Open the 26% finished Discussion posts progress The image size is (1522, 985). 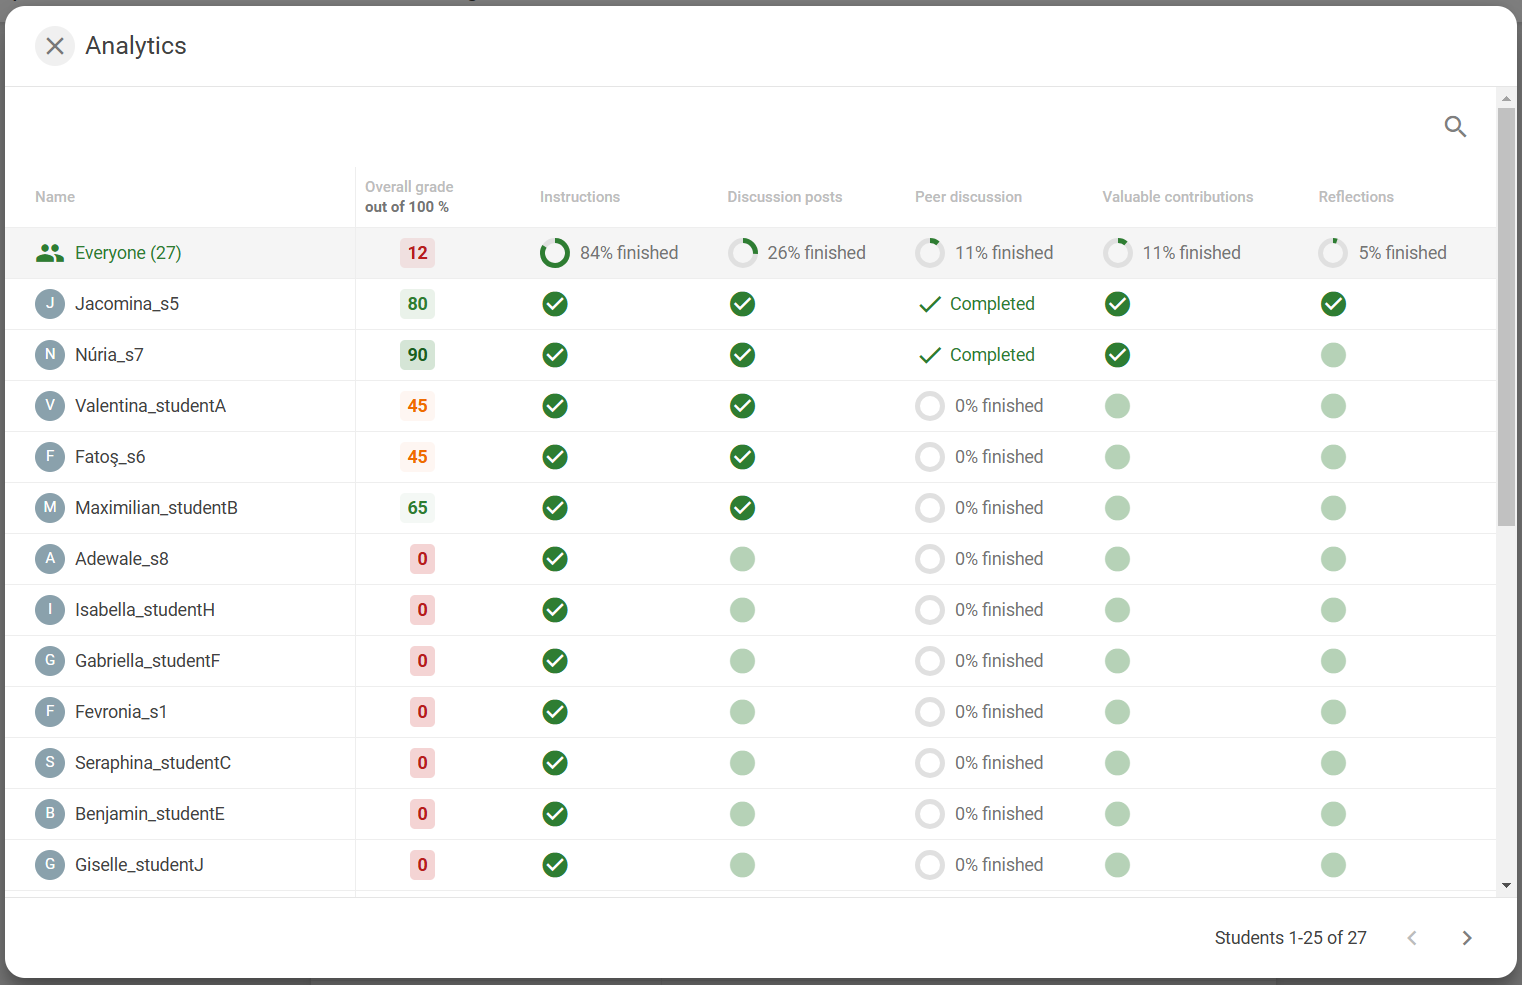click(797, 253)
